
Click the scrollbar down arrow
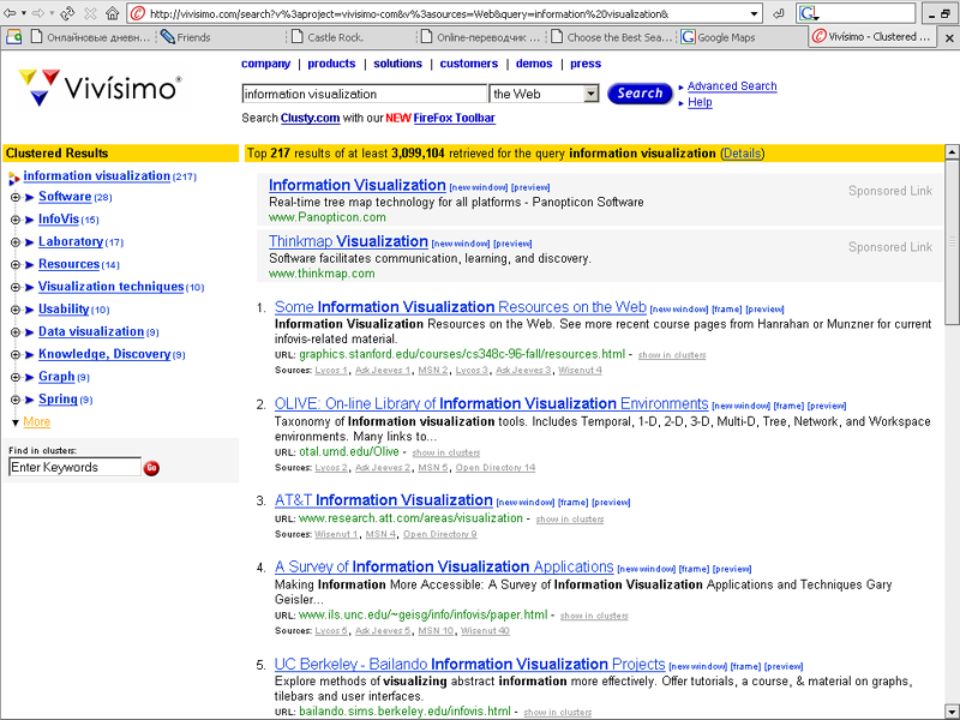point(952,711)
